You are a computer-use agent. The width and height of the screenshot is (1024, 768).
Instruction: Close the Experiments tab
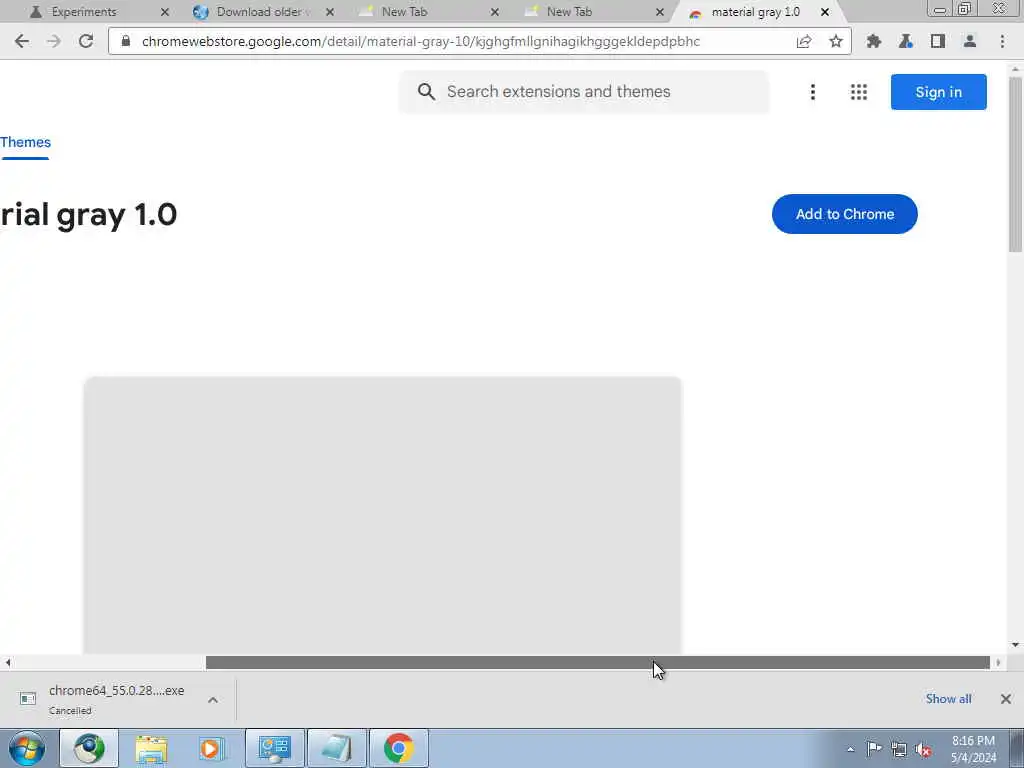165,12
